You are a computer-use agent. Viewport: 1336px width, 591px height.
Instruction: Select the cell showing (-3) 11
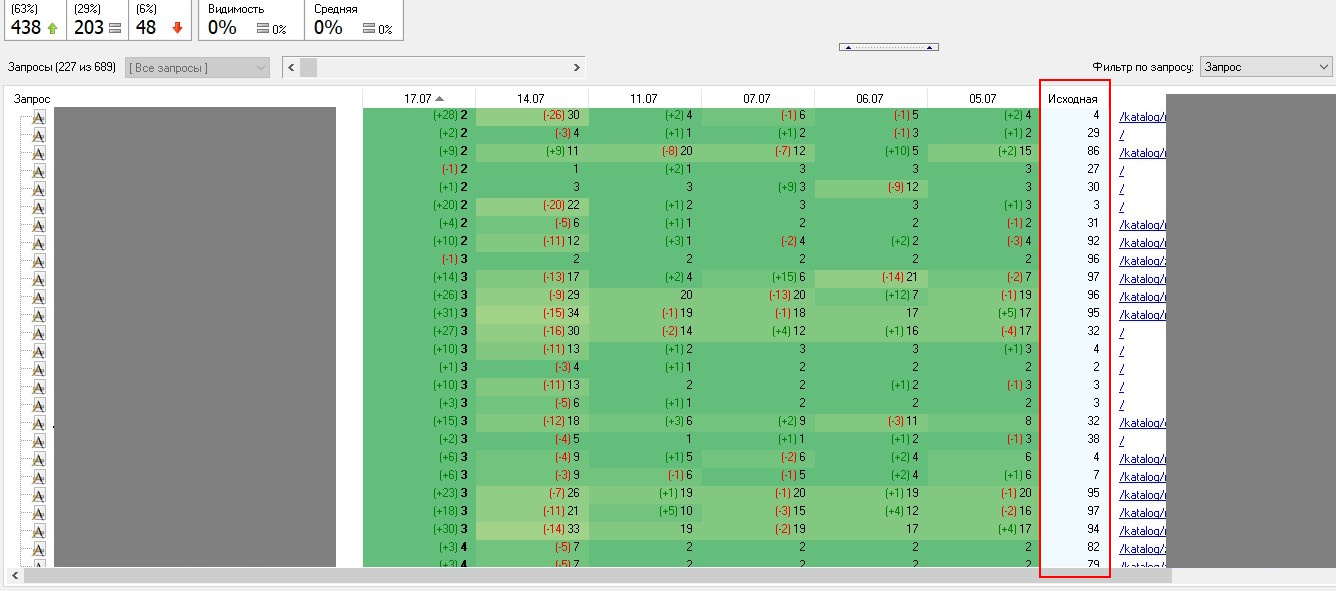pos(871,422)
